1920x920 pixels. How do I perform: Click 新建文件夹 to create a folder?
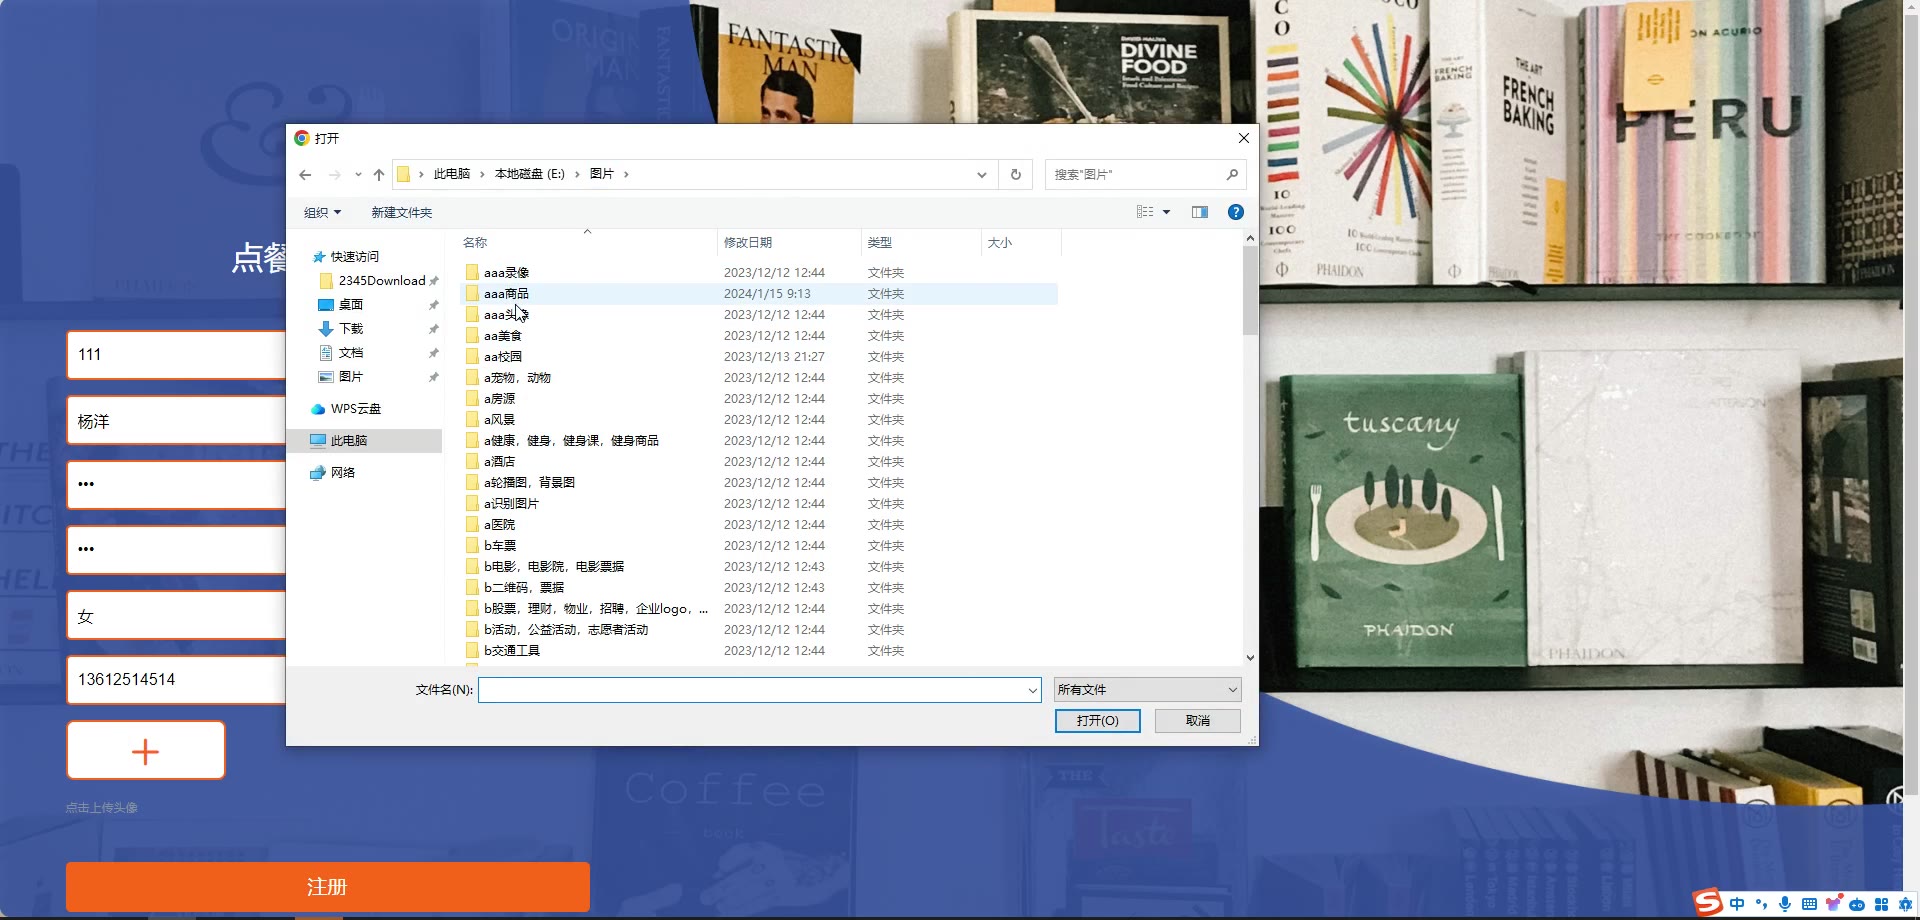401,212
